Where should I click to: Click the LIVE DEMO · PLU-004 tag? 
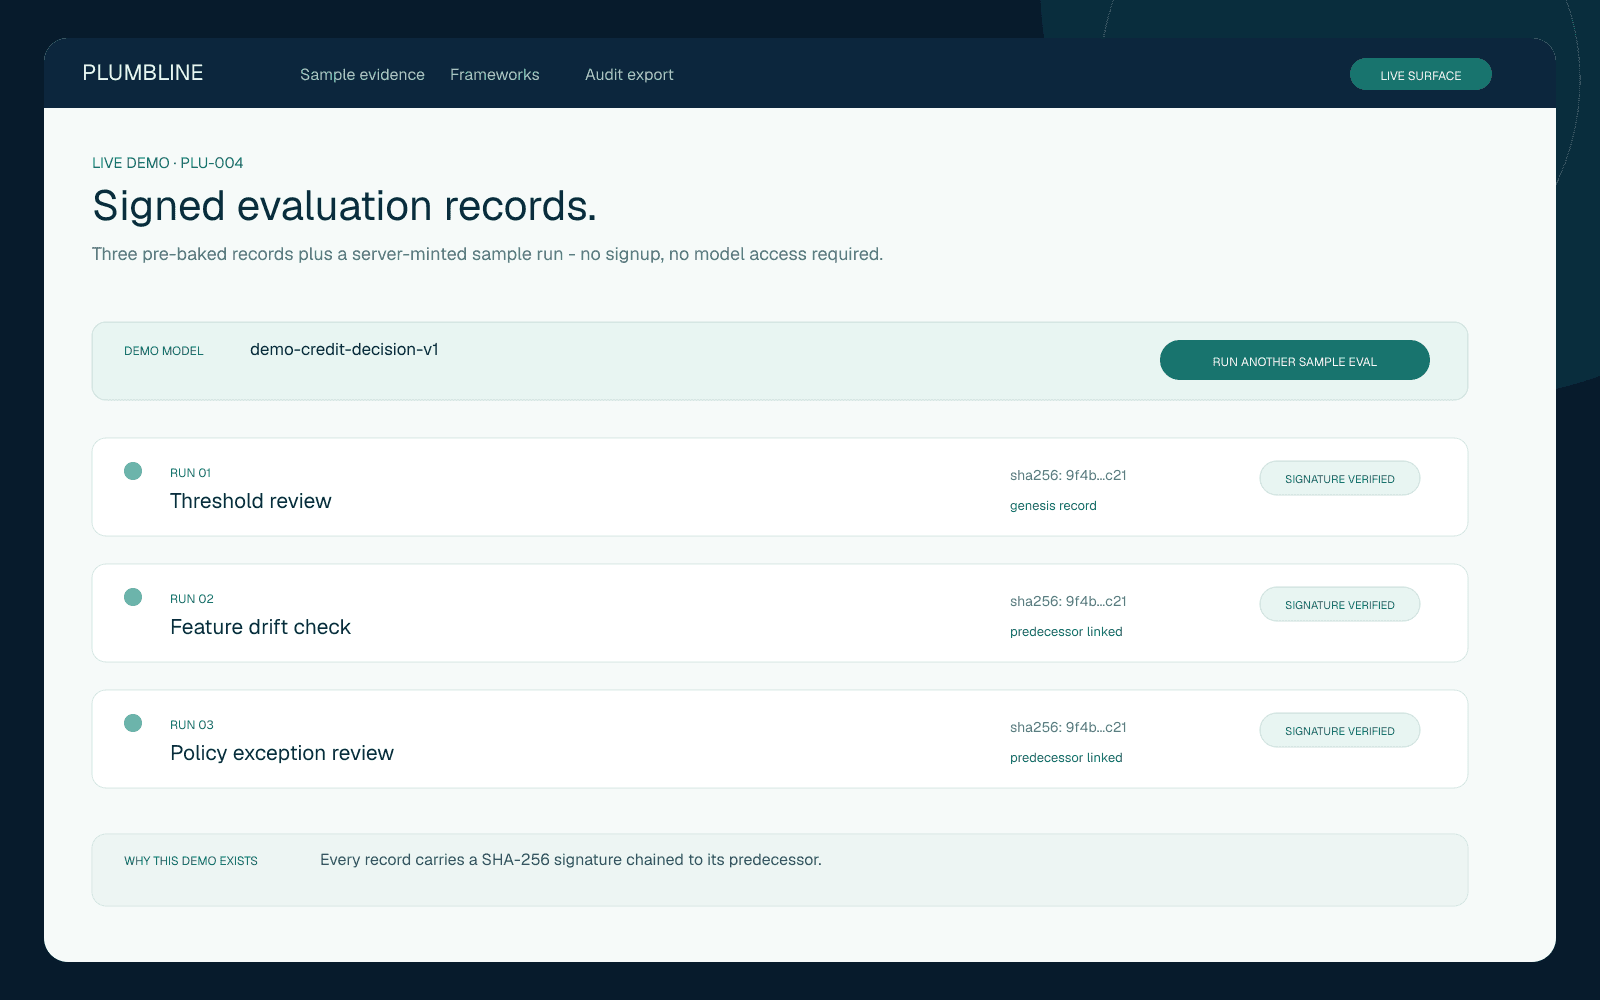tap(168, 163)
